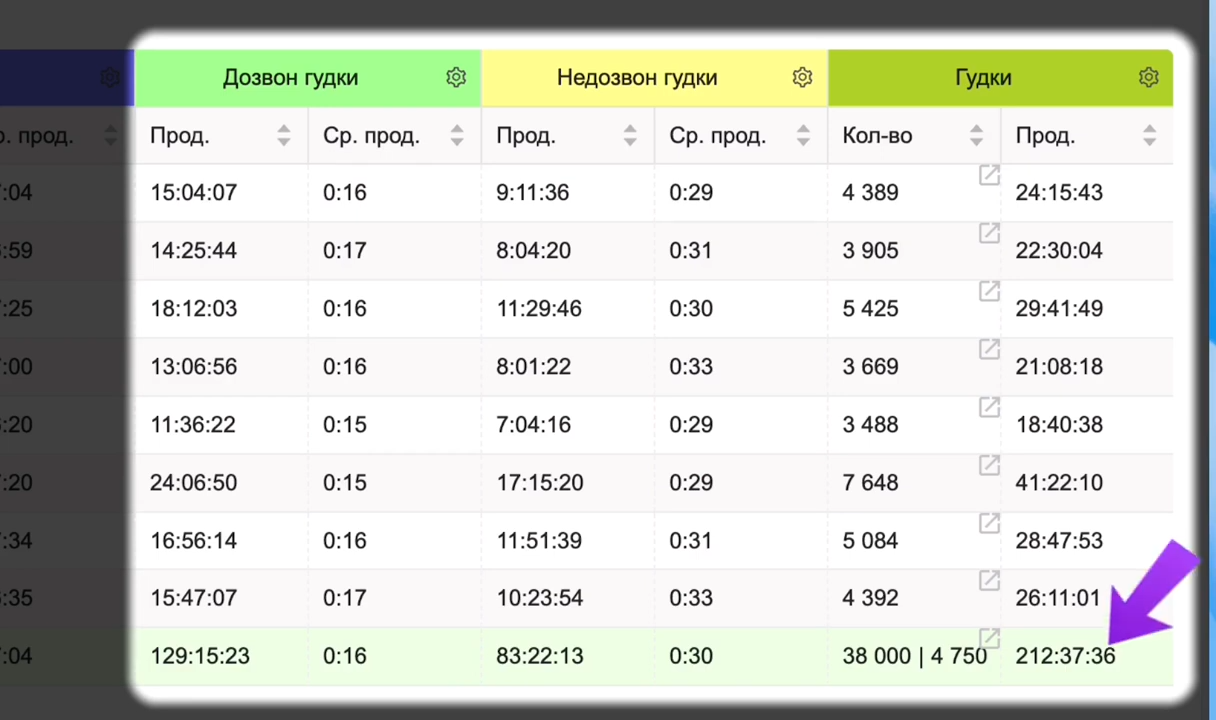Sort by Прод. under Недозвон гудки

tap(630, 136)
